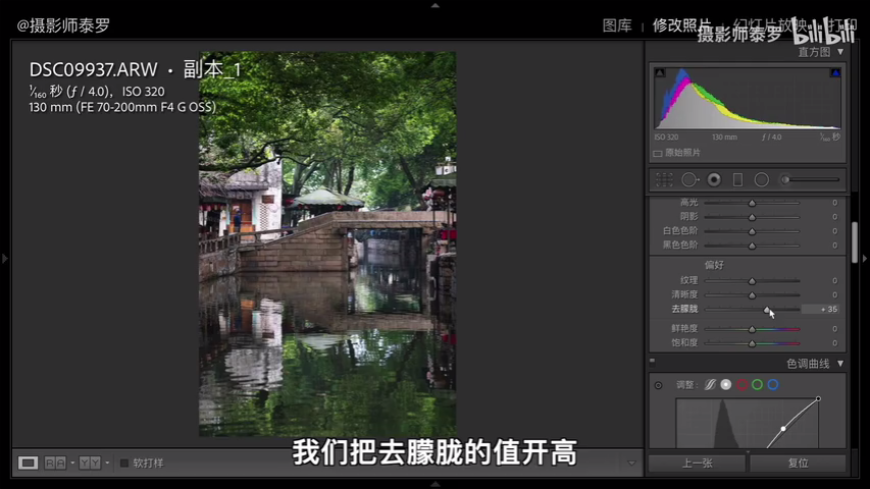Select the green channel curve circle
Image resolution: width=870 pixels, height=489 pixels.
(757, 385)
